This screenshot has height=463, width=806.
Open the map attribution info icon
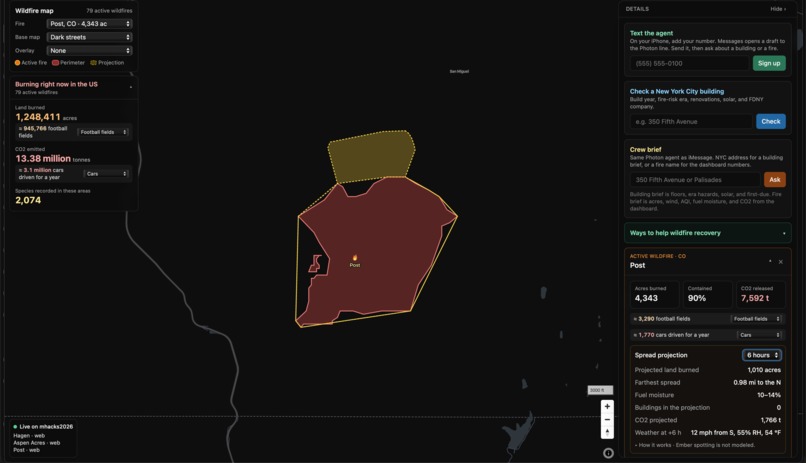608,453
